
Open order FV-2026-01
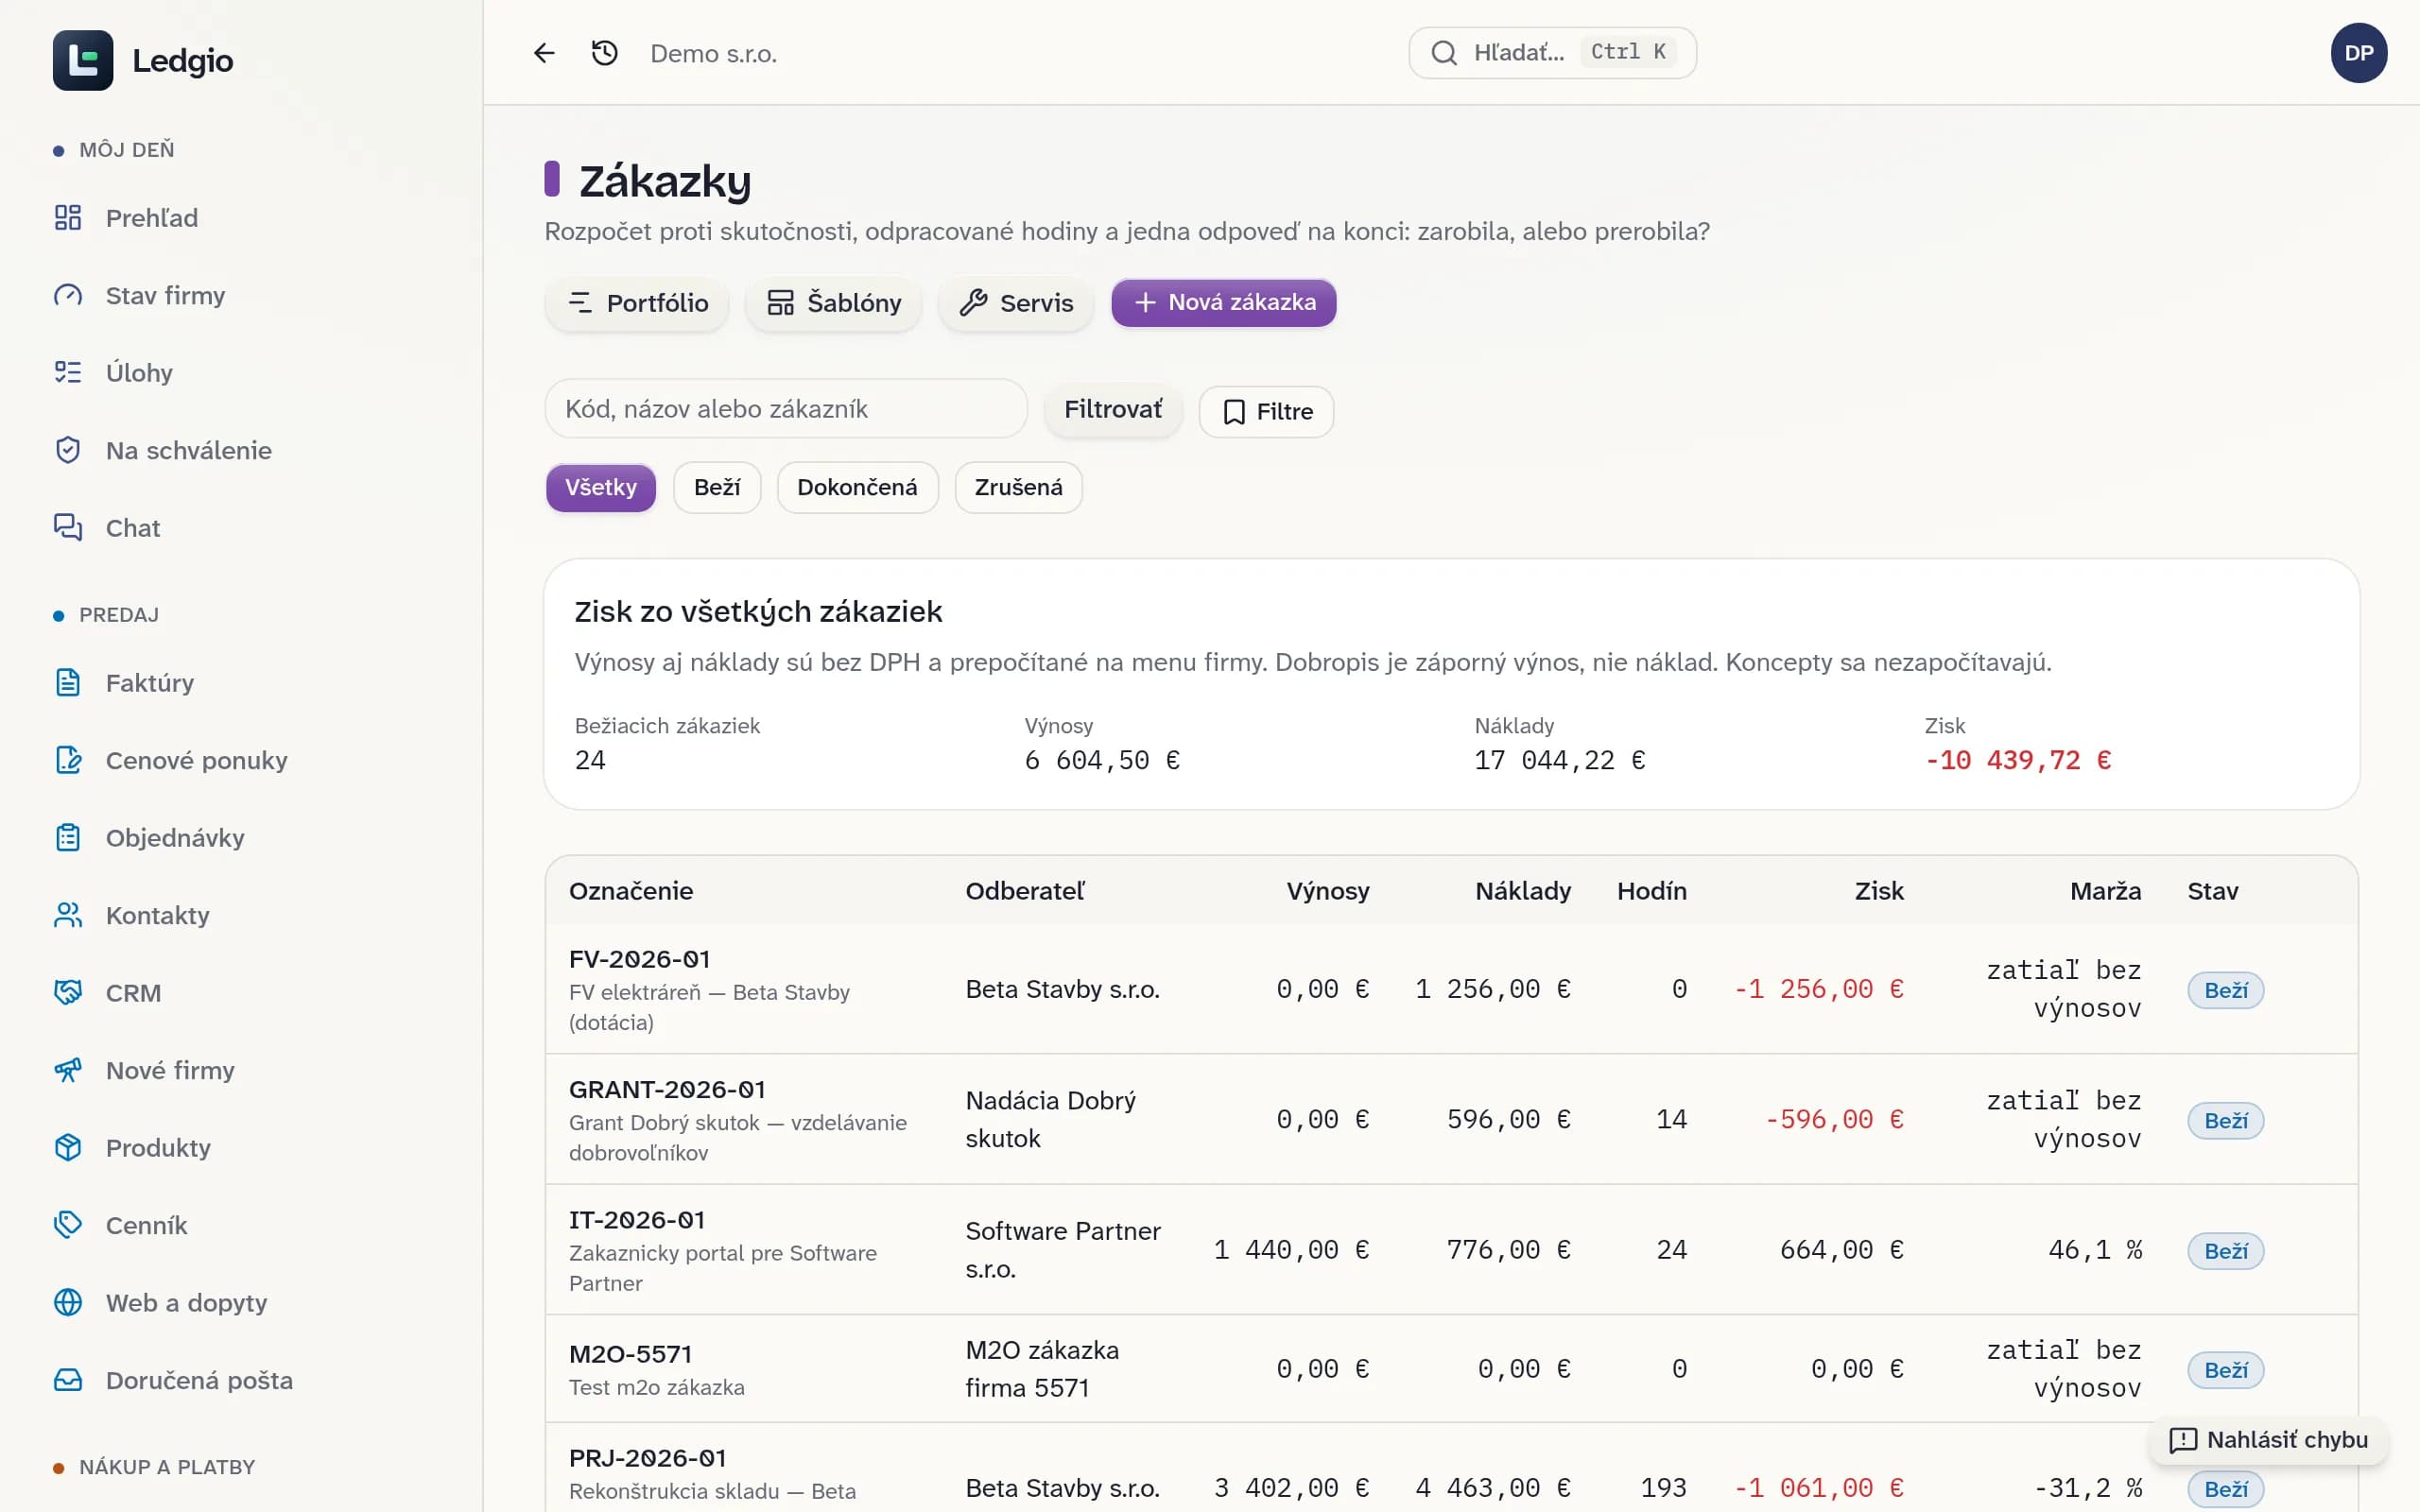(640, 959)
